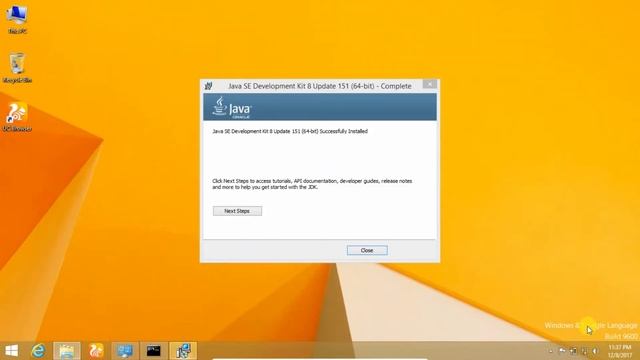Viewport: 640px width, 360px height.
Task: Close the Java installer with the title bar X
Action: [429, 84]
